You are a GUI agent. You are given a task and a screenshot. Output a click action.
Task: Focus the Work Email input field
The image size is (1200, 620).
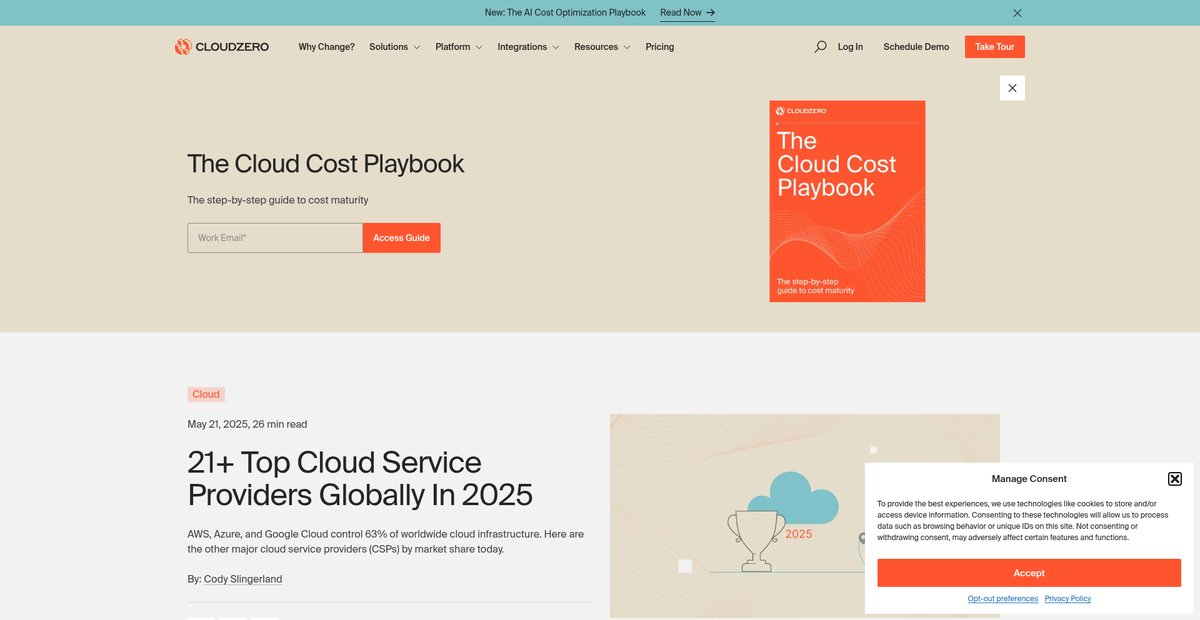275,238
